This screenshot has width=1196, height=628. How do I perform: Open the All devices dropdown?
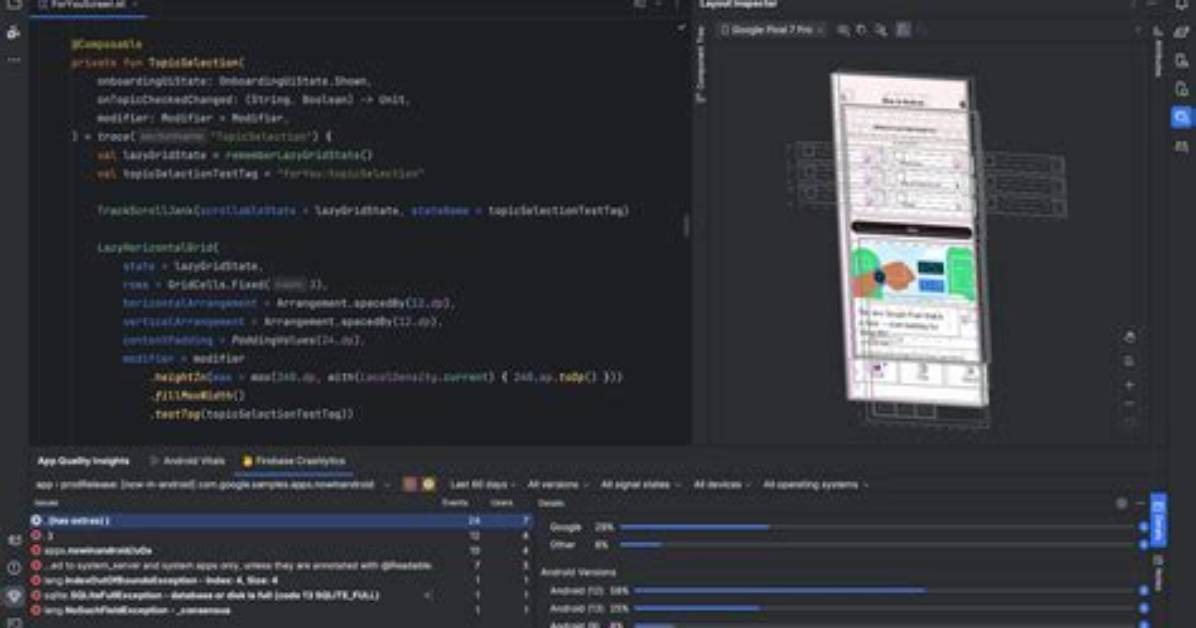click(x=721, y=485)
